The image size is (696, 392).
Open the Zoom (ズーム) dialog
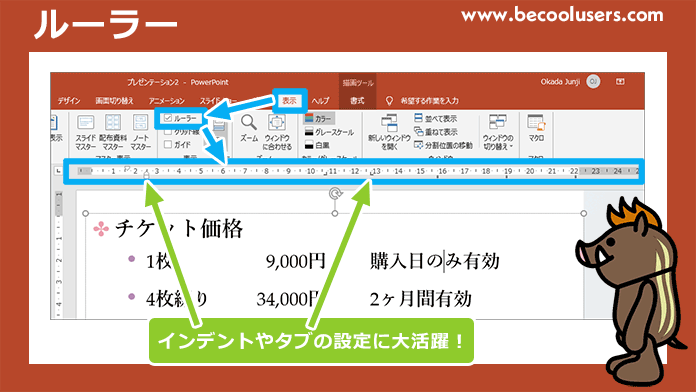point(249,128)
